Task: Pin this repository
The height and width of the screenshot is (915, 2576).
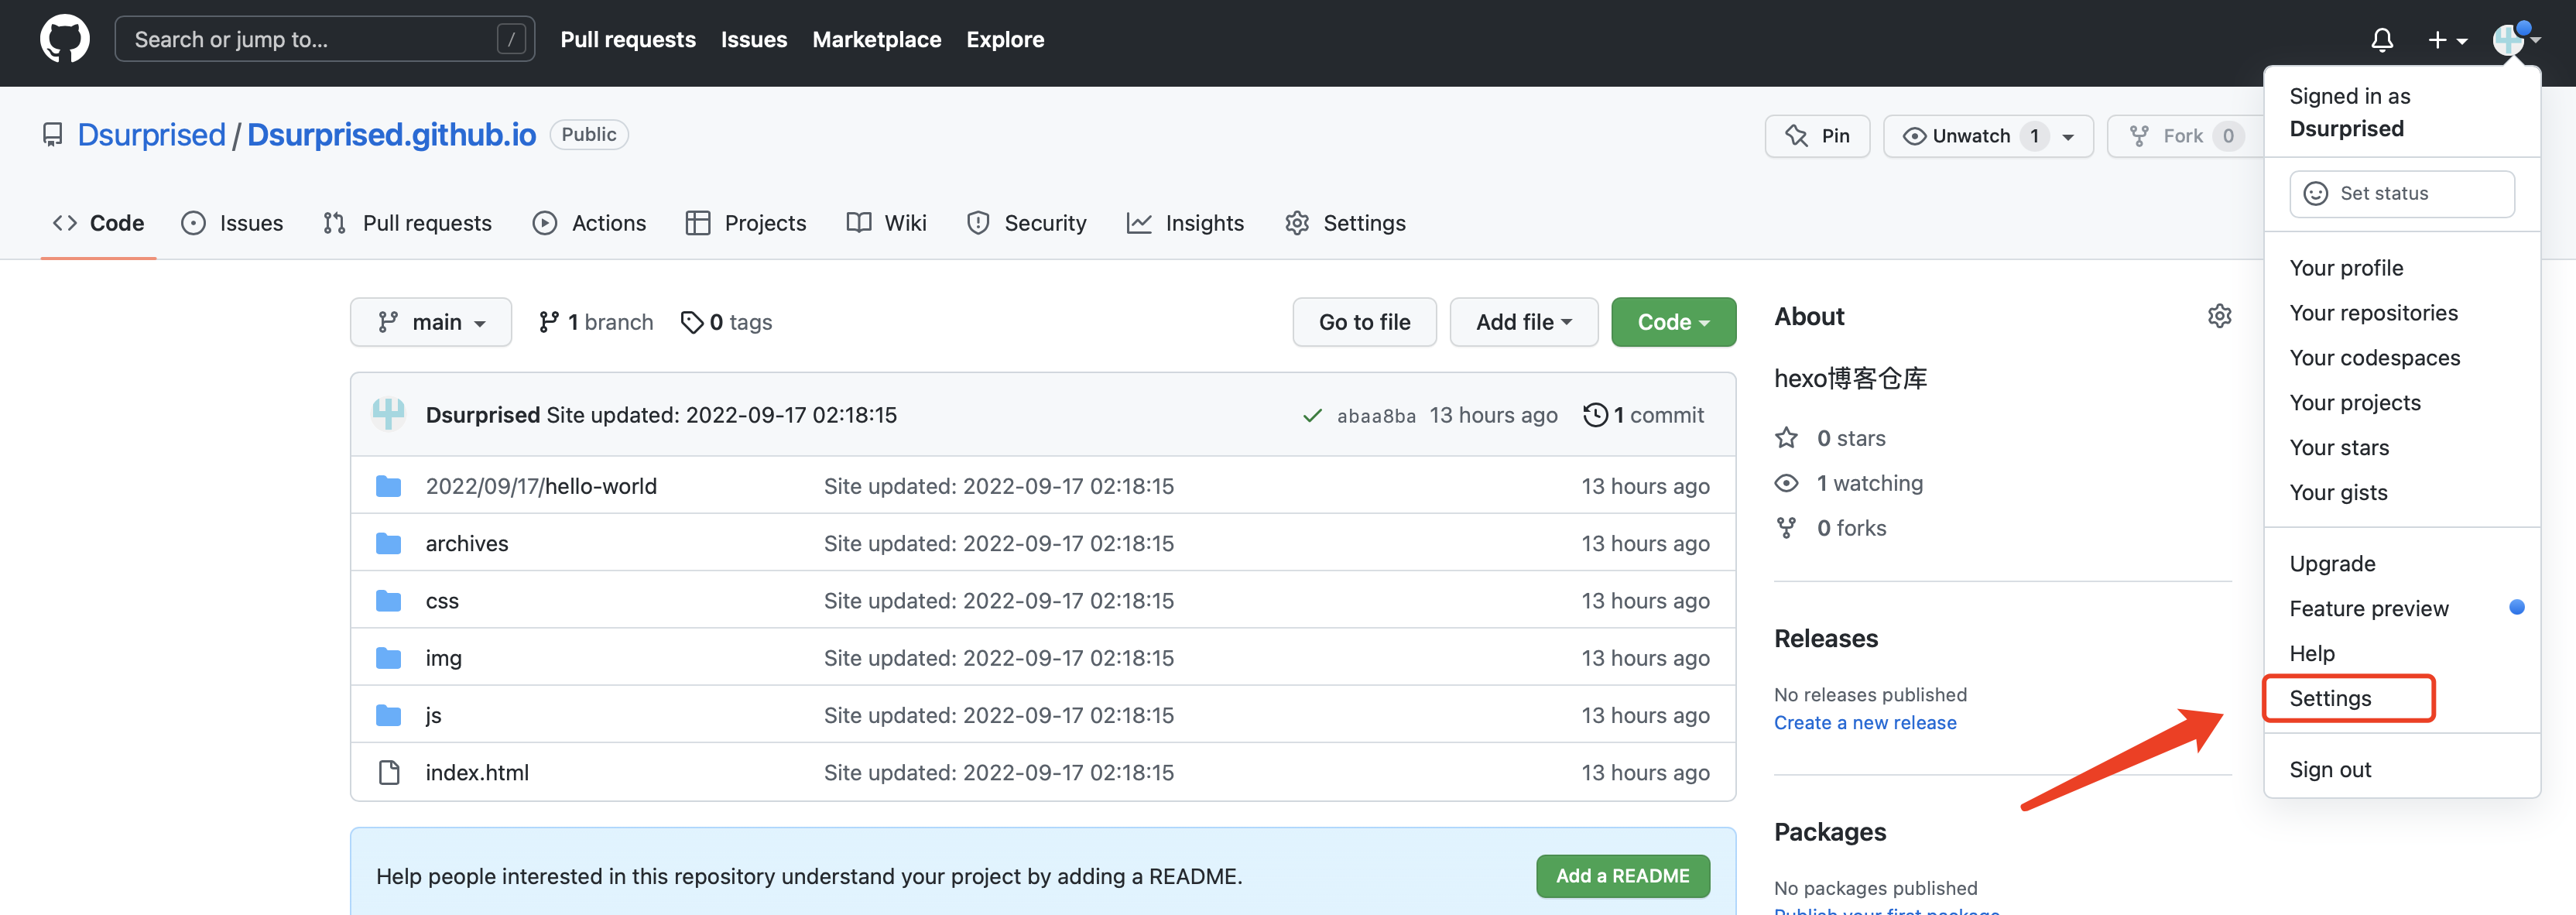Action: pyautogui.click(x=1817, y=136)
